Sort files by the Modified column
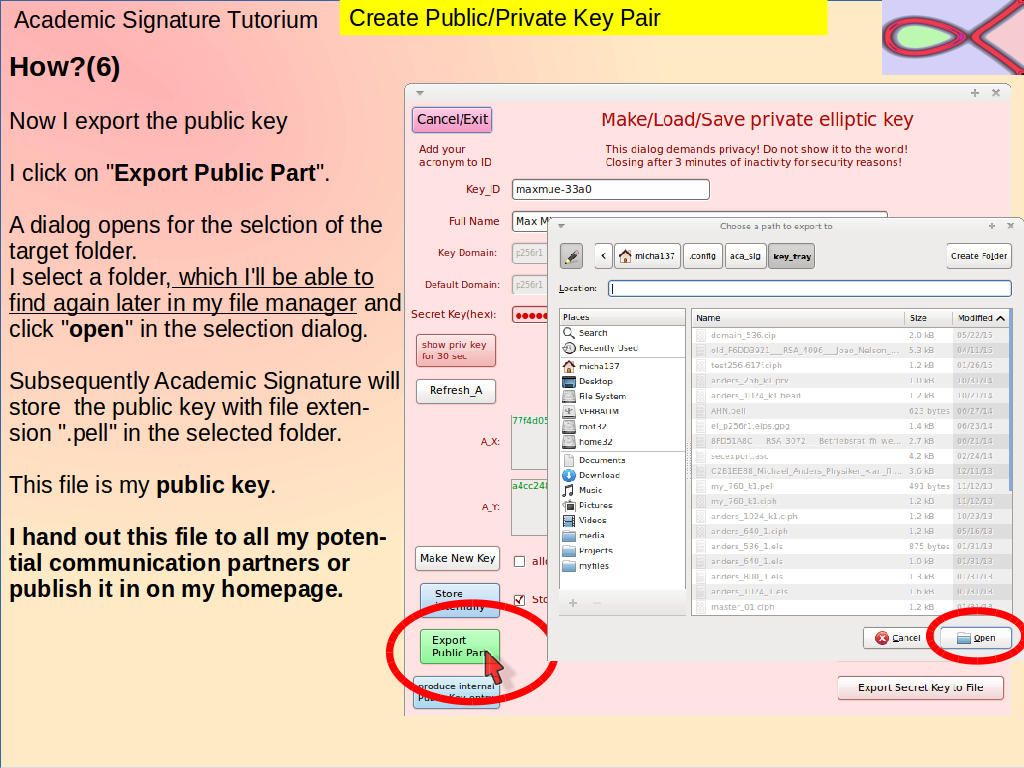The width and height of the screenshot is (1024, 768). 981,318
